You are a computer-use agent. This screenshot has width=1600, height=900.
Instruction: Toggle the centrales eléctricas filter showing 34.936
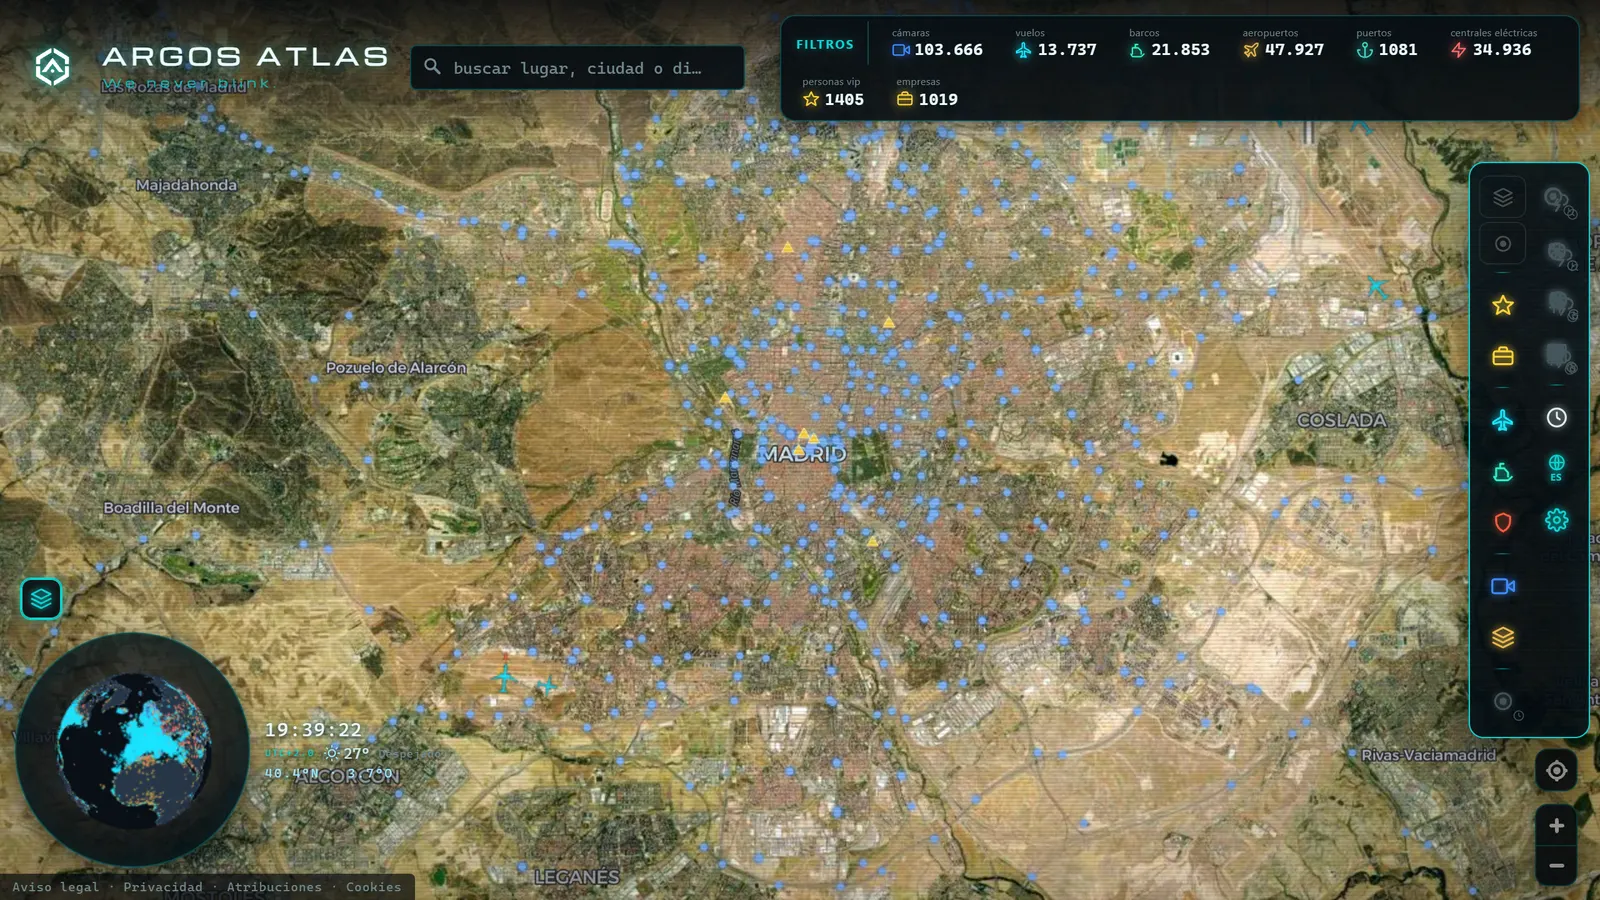(1493, 43)
